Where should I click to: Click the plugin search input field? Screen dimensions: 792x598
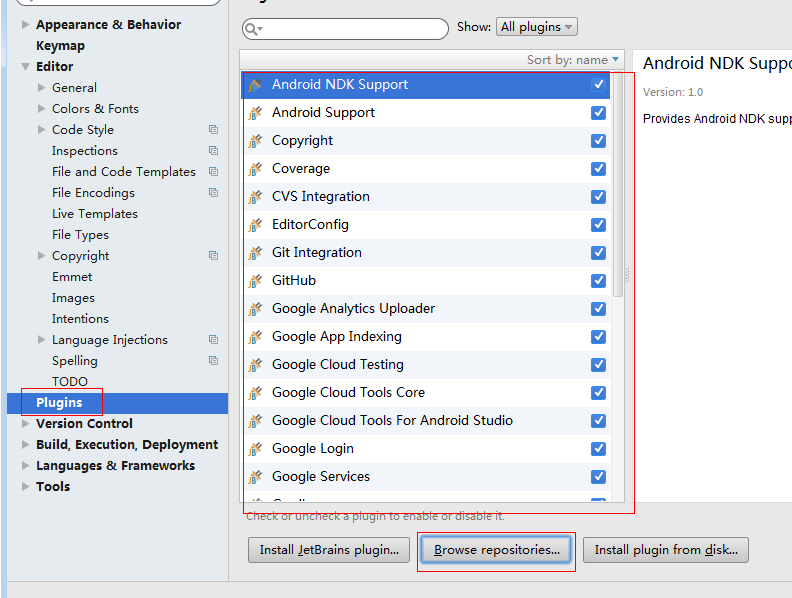click(345, 29)
